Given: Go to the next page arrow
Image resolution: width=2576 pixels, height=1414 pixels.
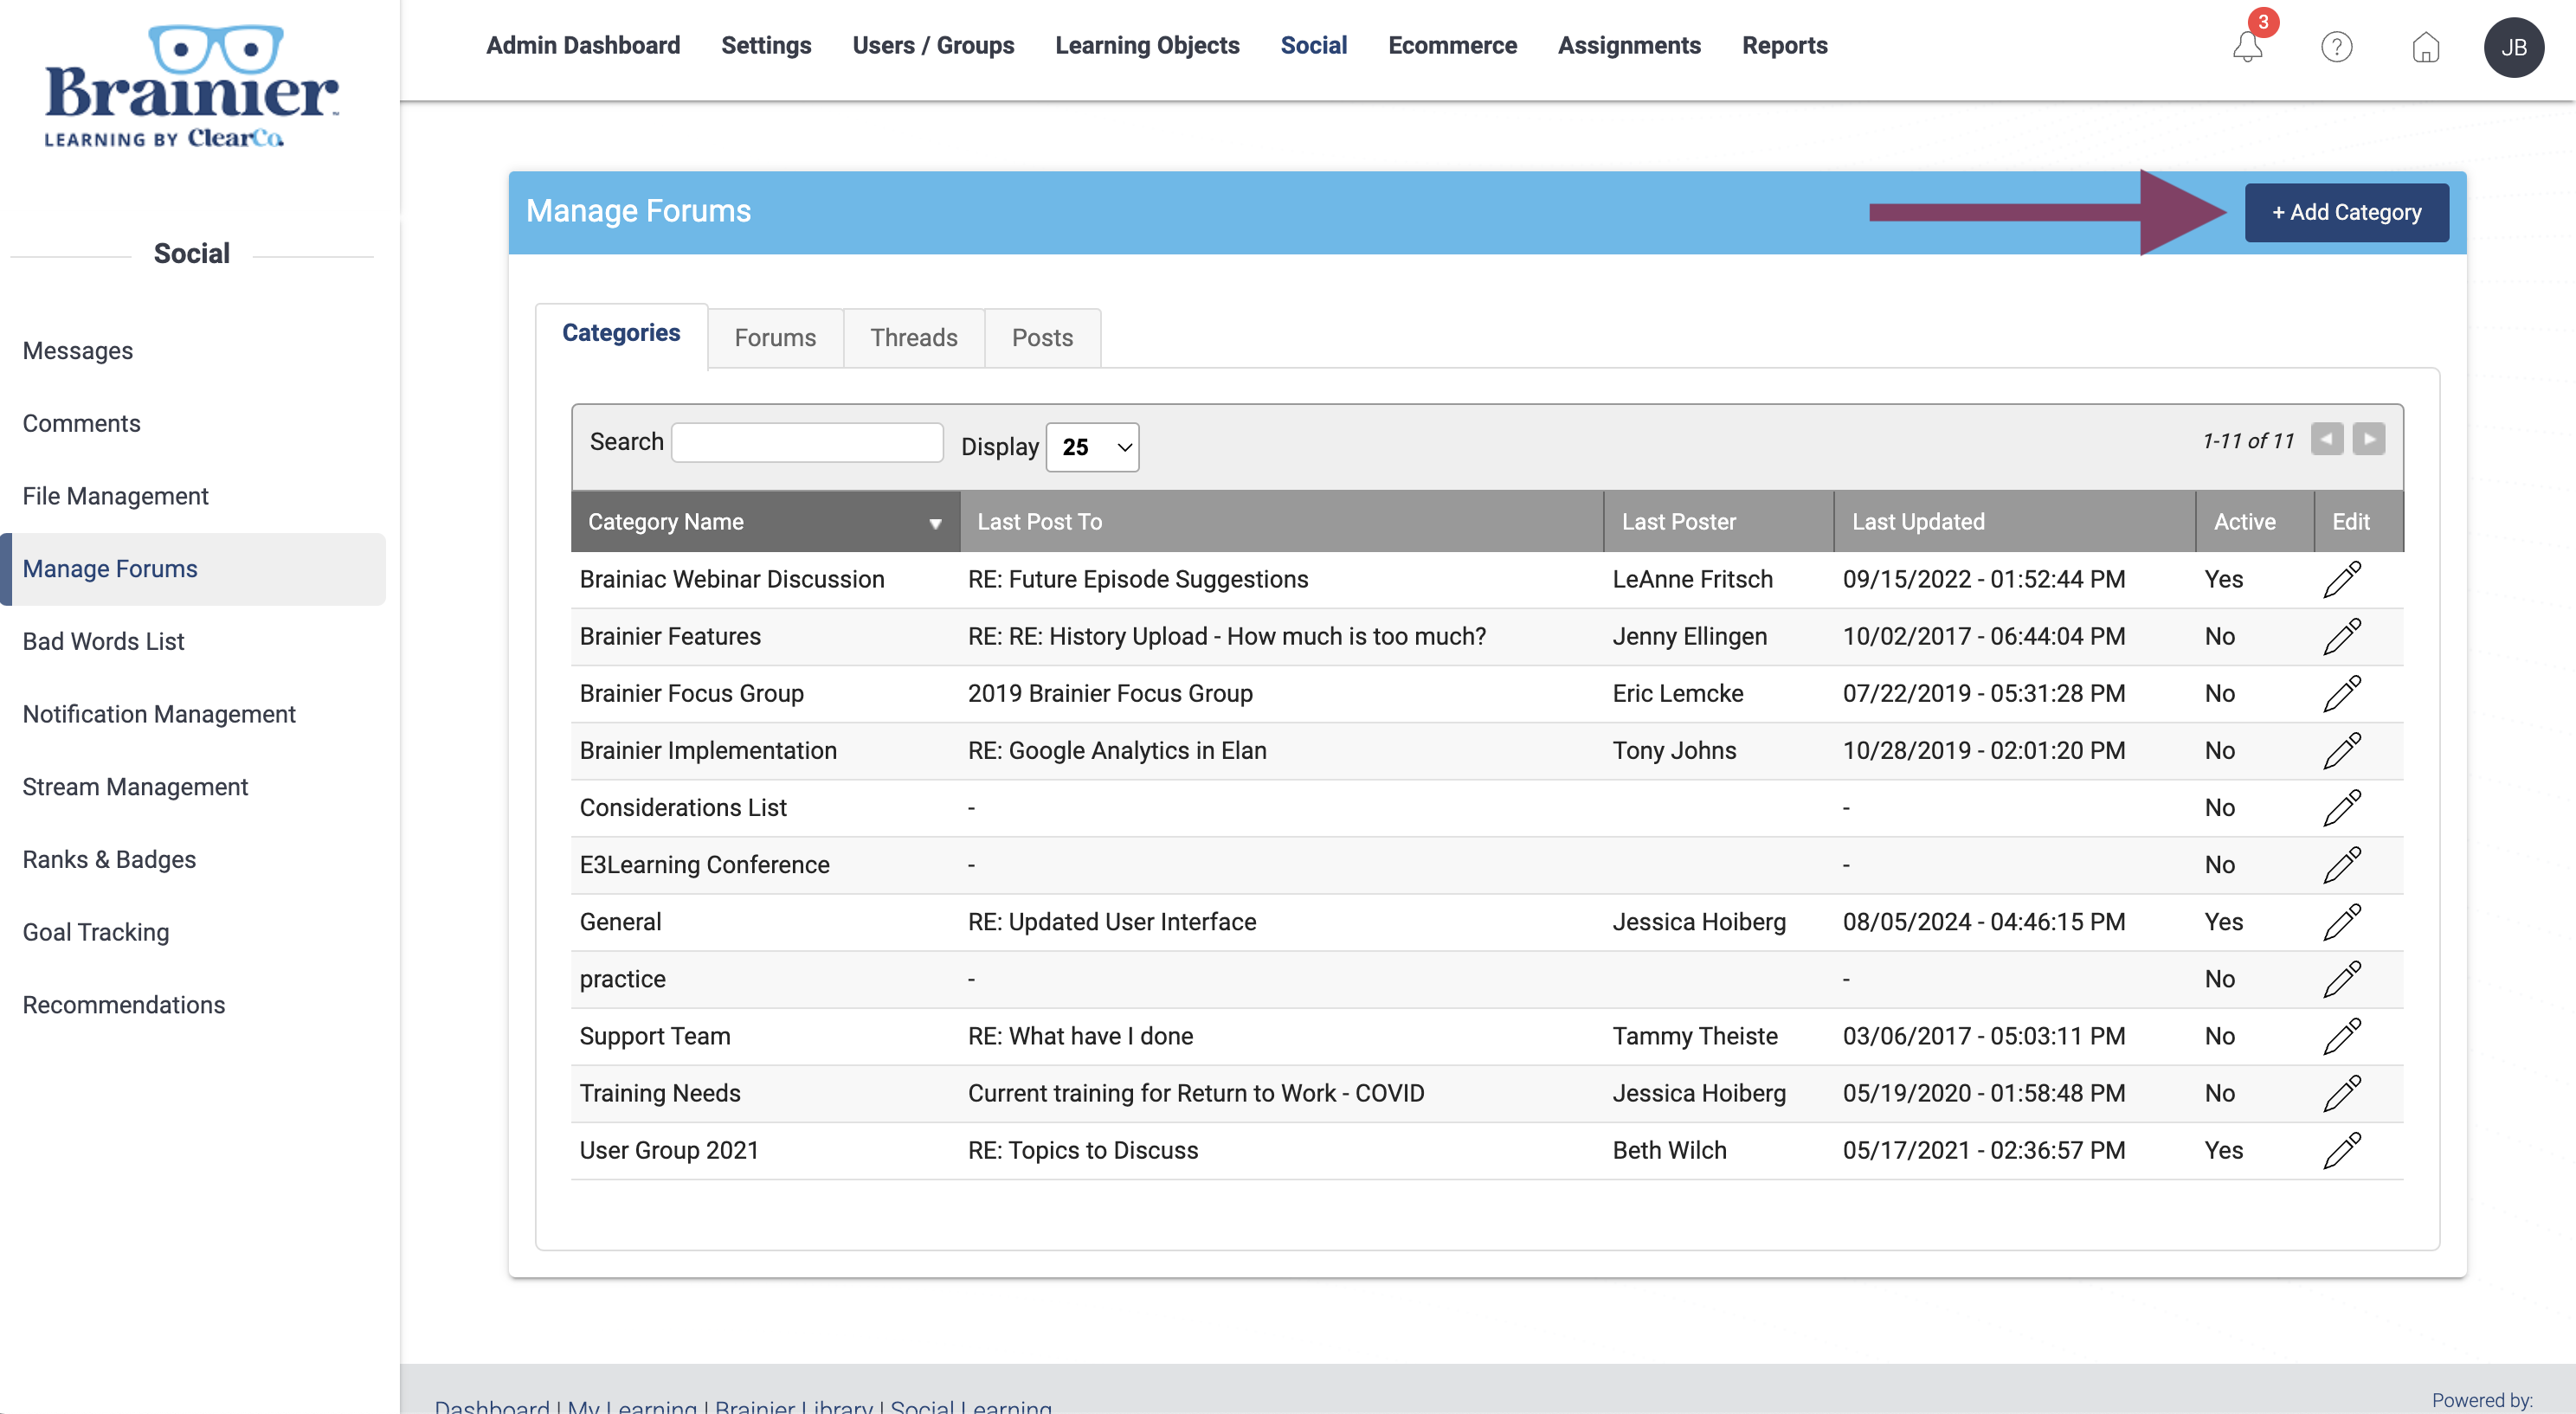Looking at the screenshot, I should point(2368,439).
